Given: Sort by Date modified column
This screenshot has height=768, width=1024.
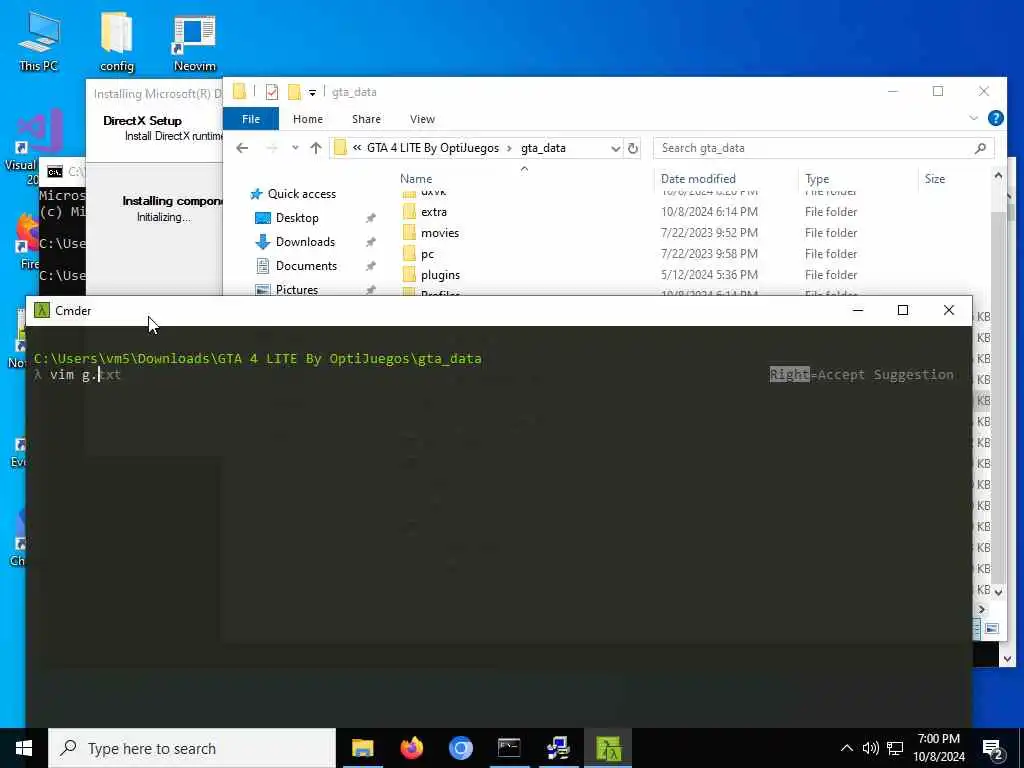Looking at the screenshot, I should click(x=698, y=179).
